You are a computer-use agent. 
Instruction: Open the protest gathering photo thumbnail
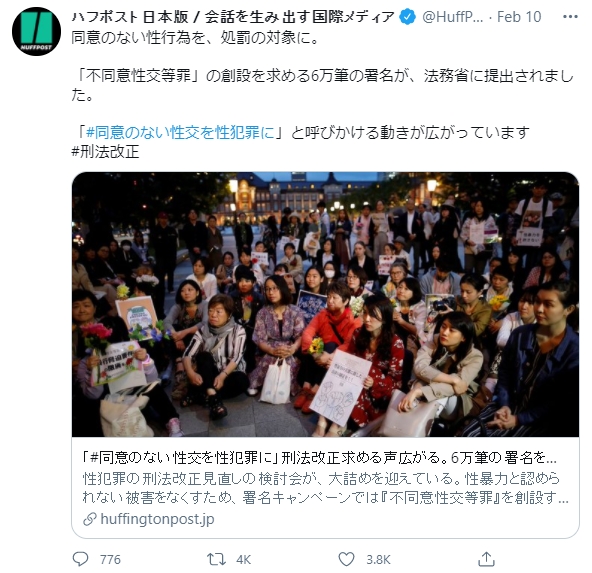click(x=325, y=304)
